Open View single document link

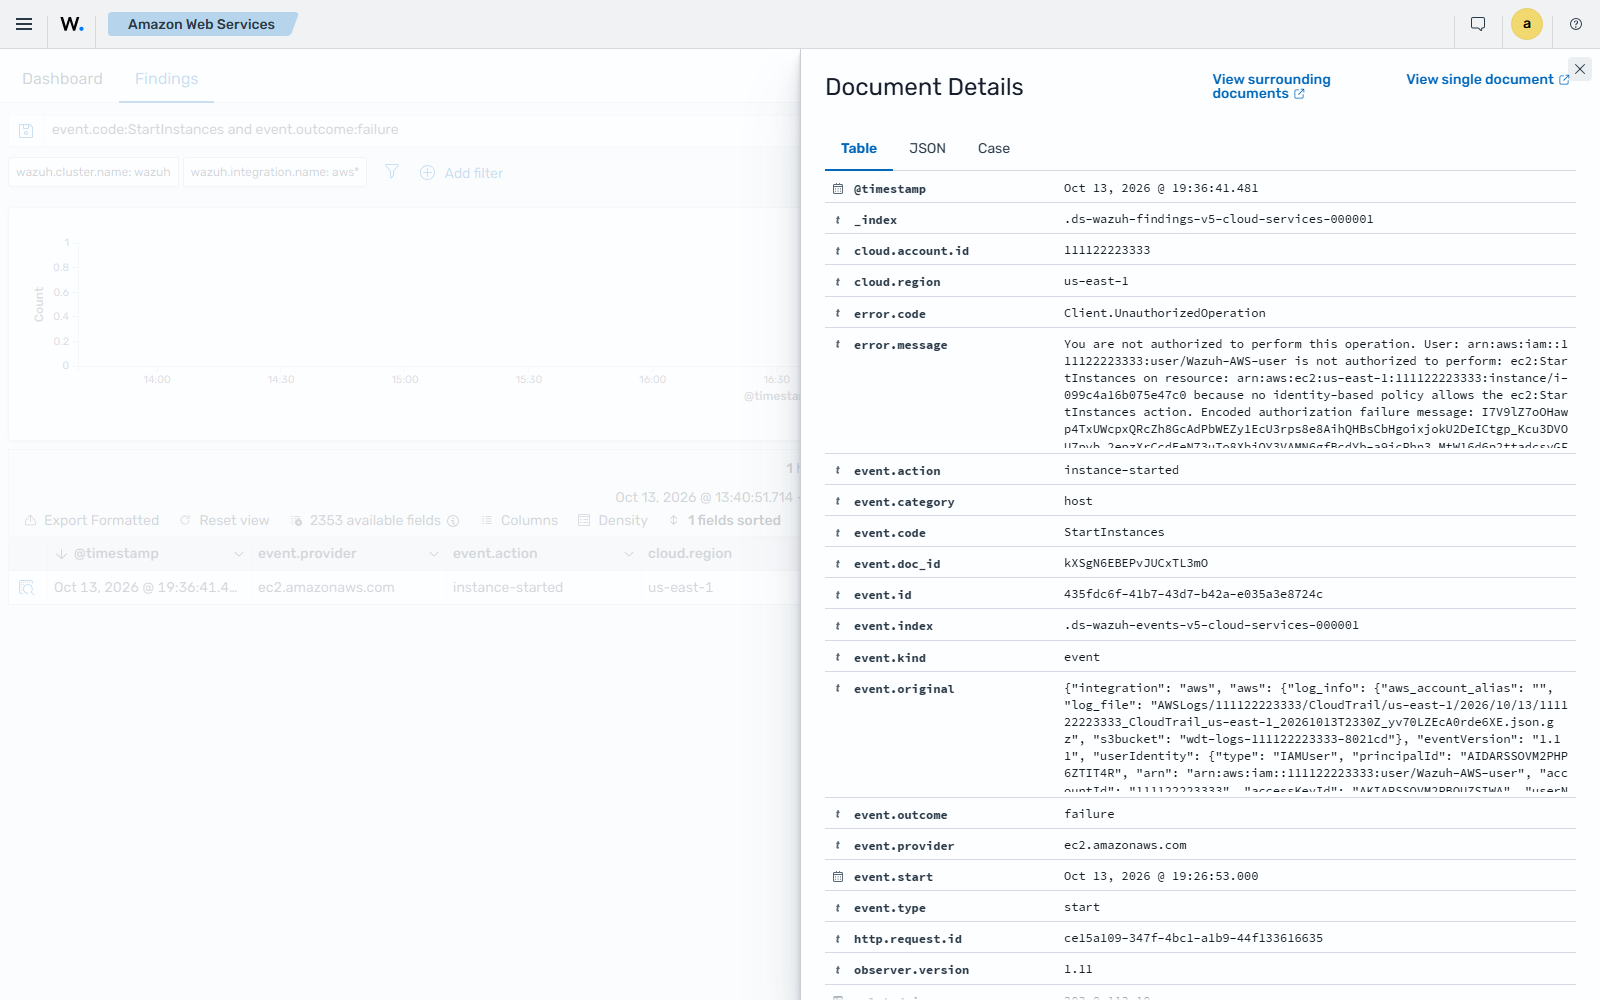pyautogui.click(x=1488, y=79)
